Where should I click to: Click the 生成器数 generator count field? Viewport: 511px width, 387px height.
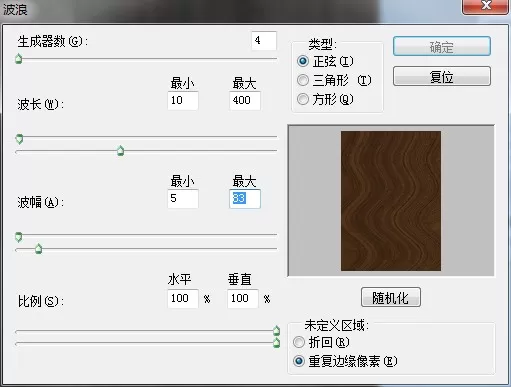(x=264, y=41)
